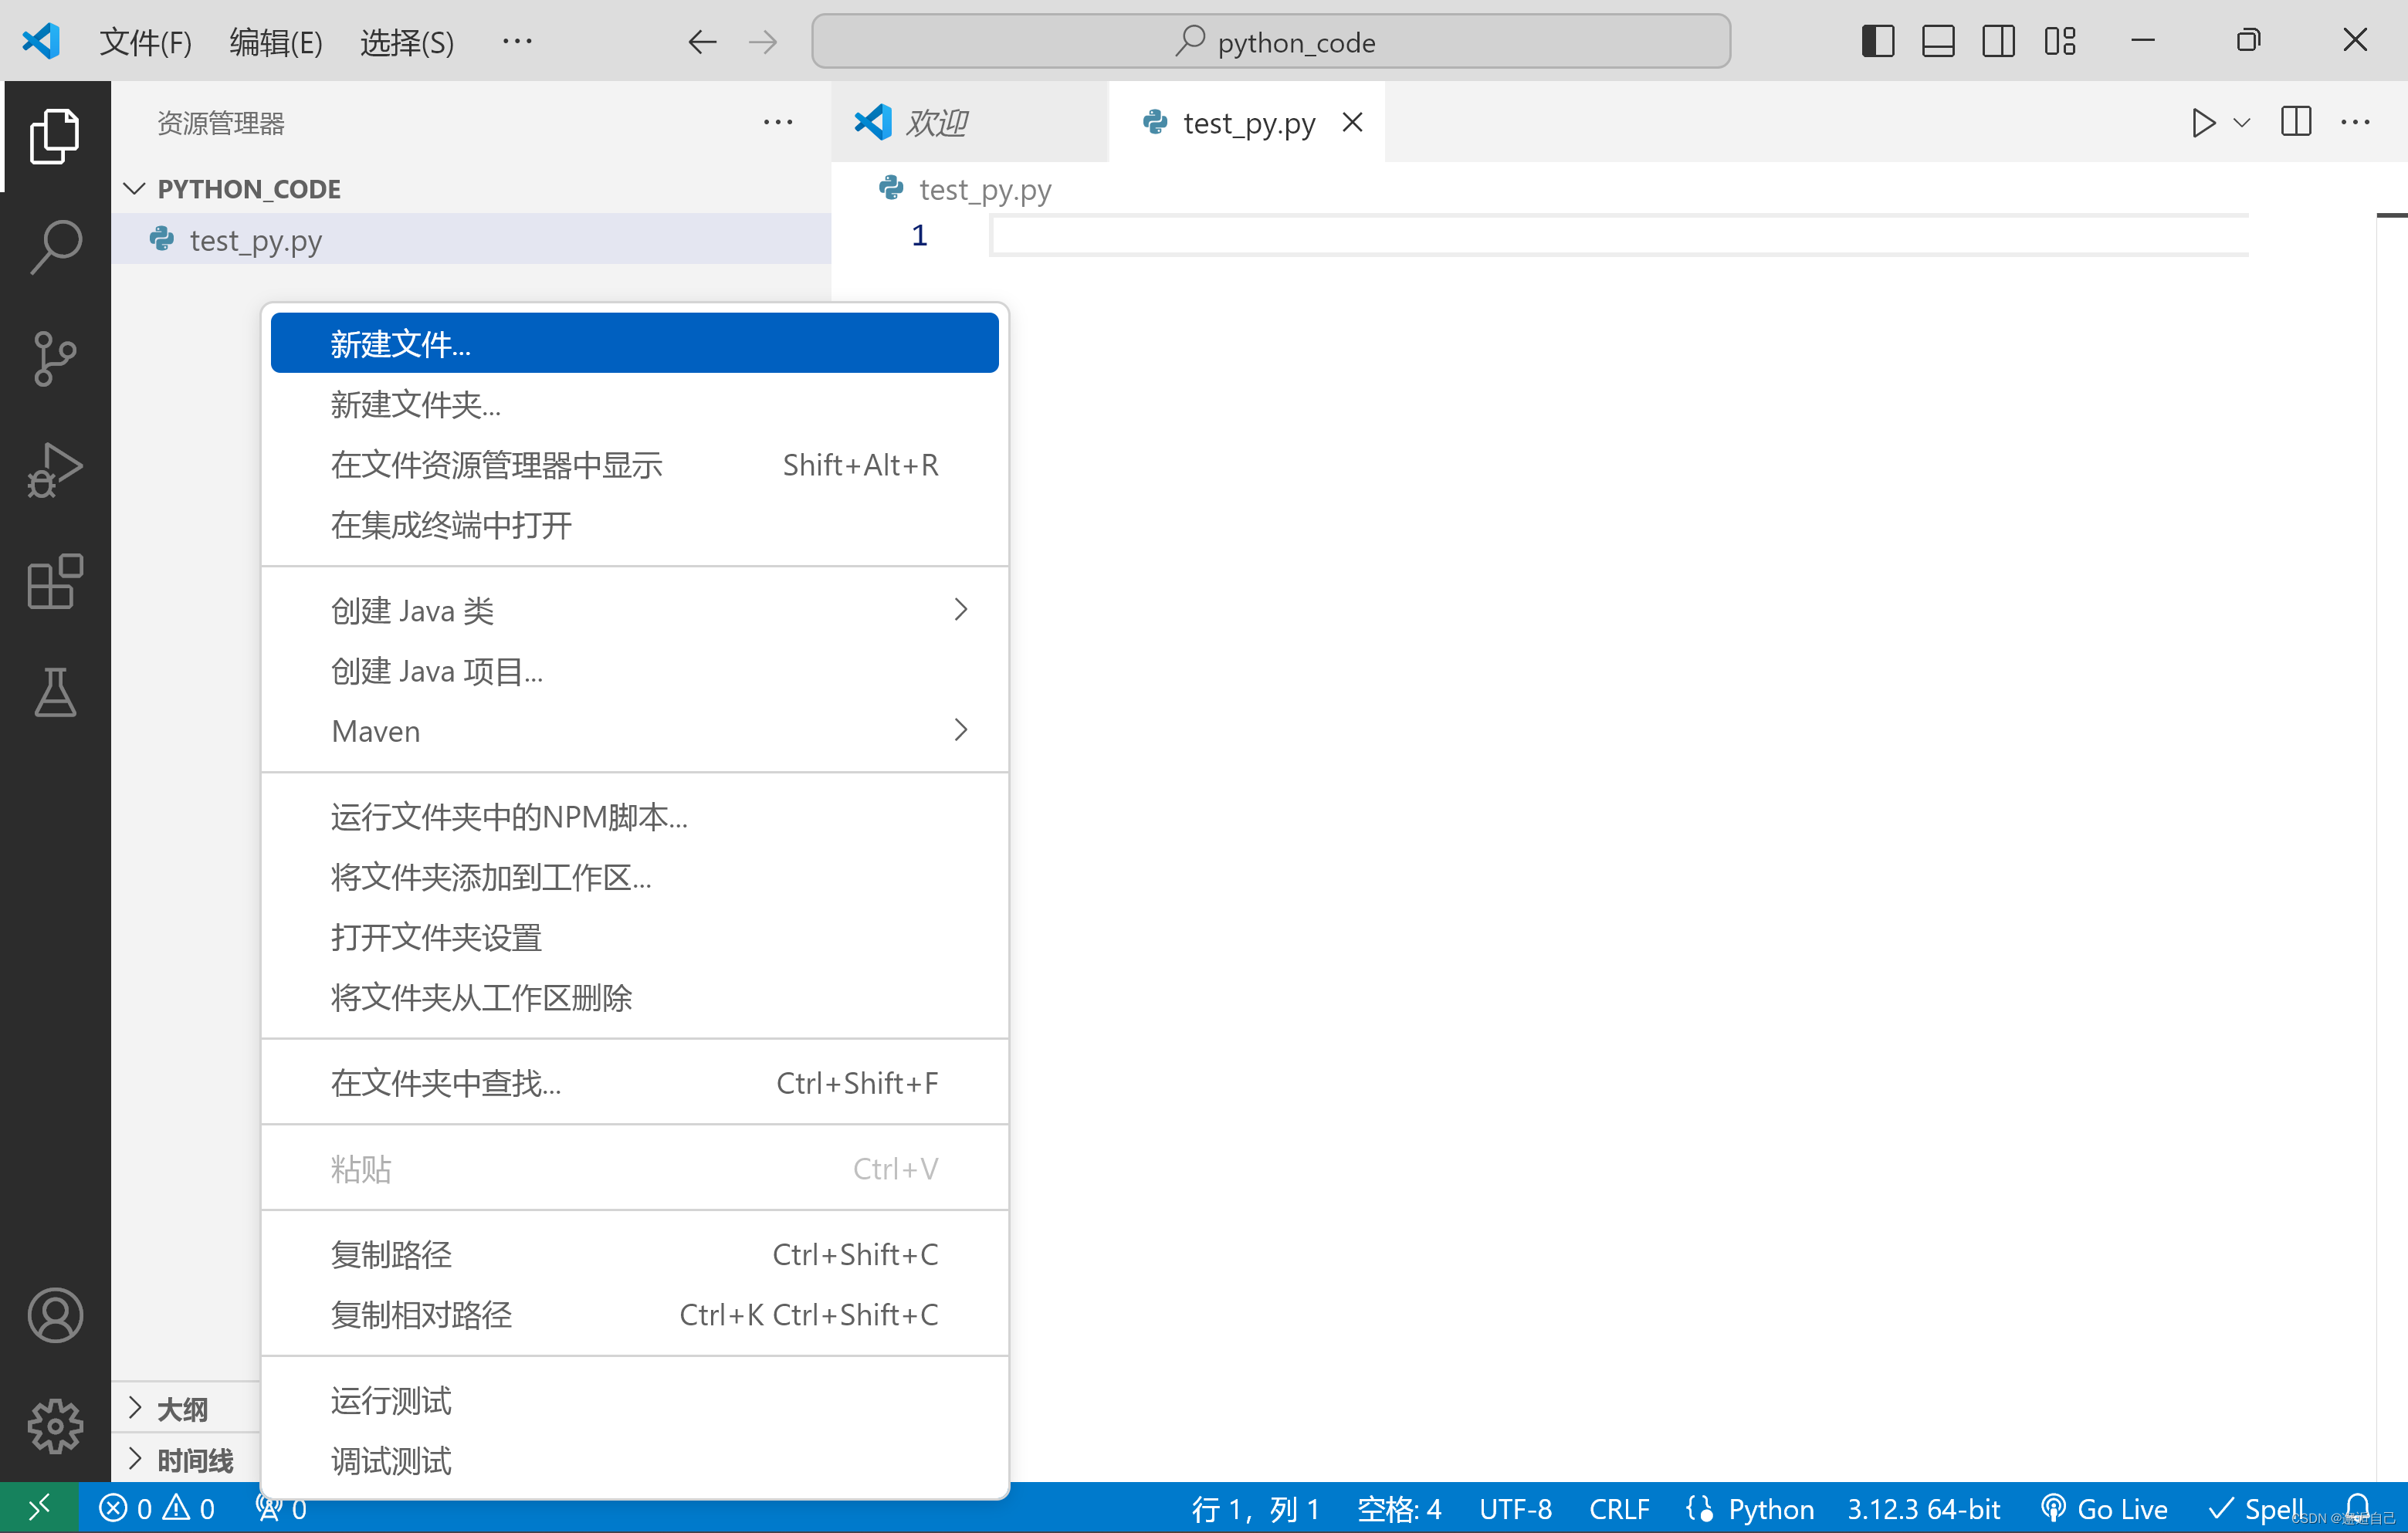Toggle the secondary sidebar layout button
This screenshot has height=1533, width=2408.
pyautogui.click(x=1997, y=41)
